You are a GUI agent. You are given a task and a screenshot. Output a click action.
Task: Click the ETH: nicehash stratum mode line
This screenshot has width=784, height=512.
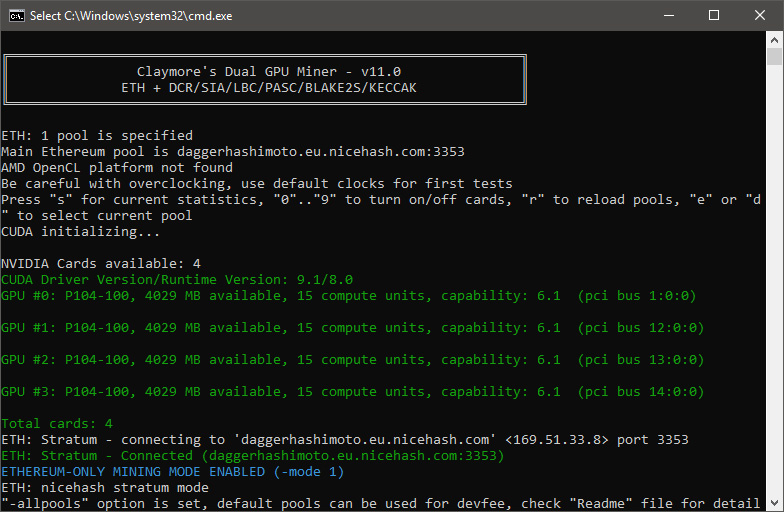click(x=105, y=488)
